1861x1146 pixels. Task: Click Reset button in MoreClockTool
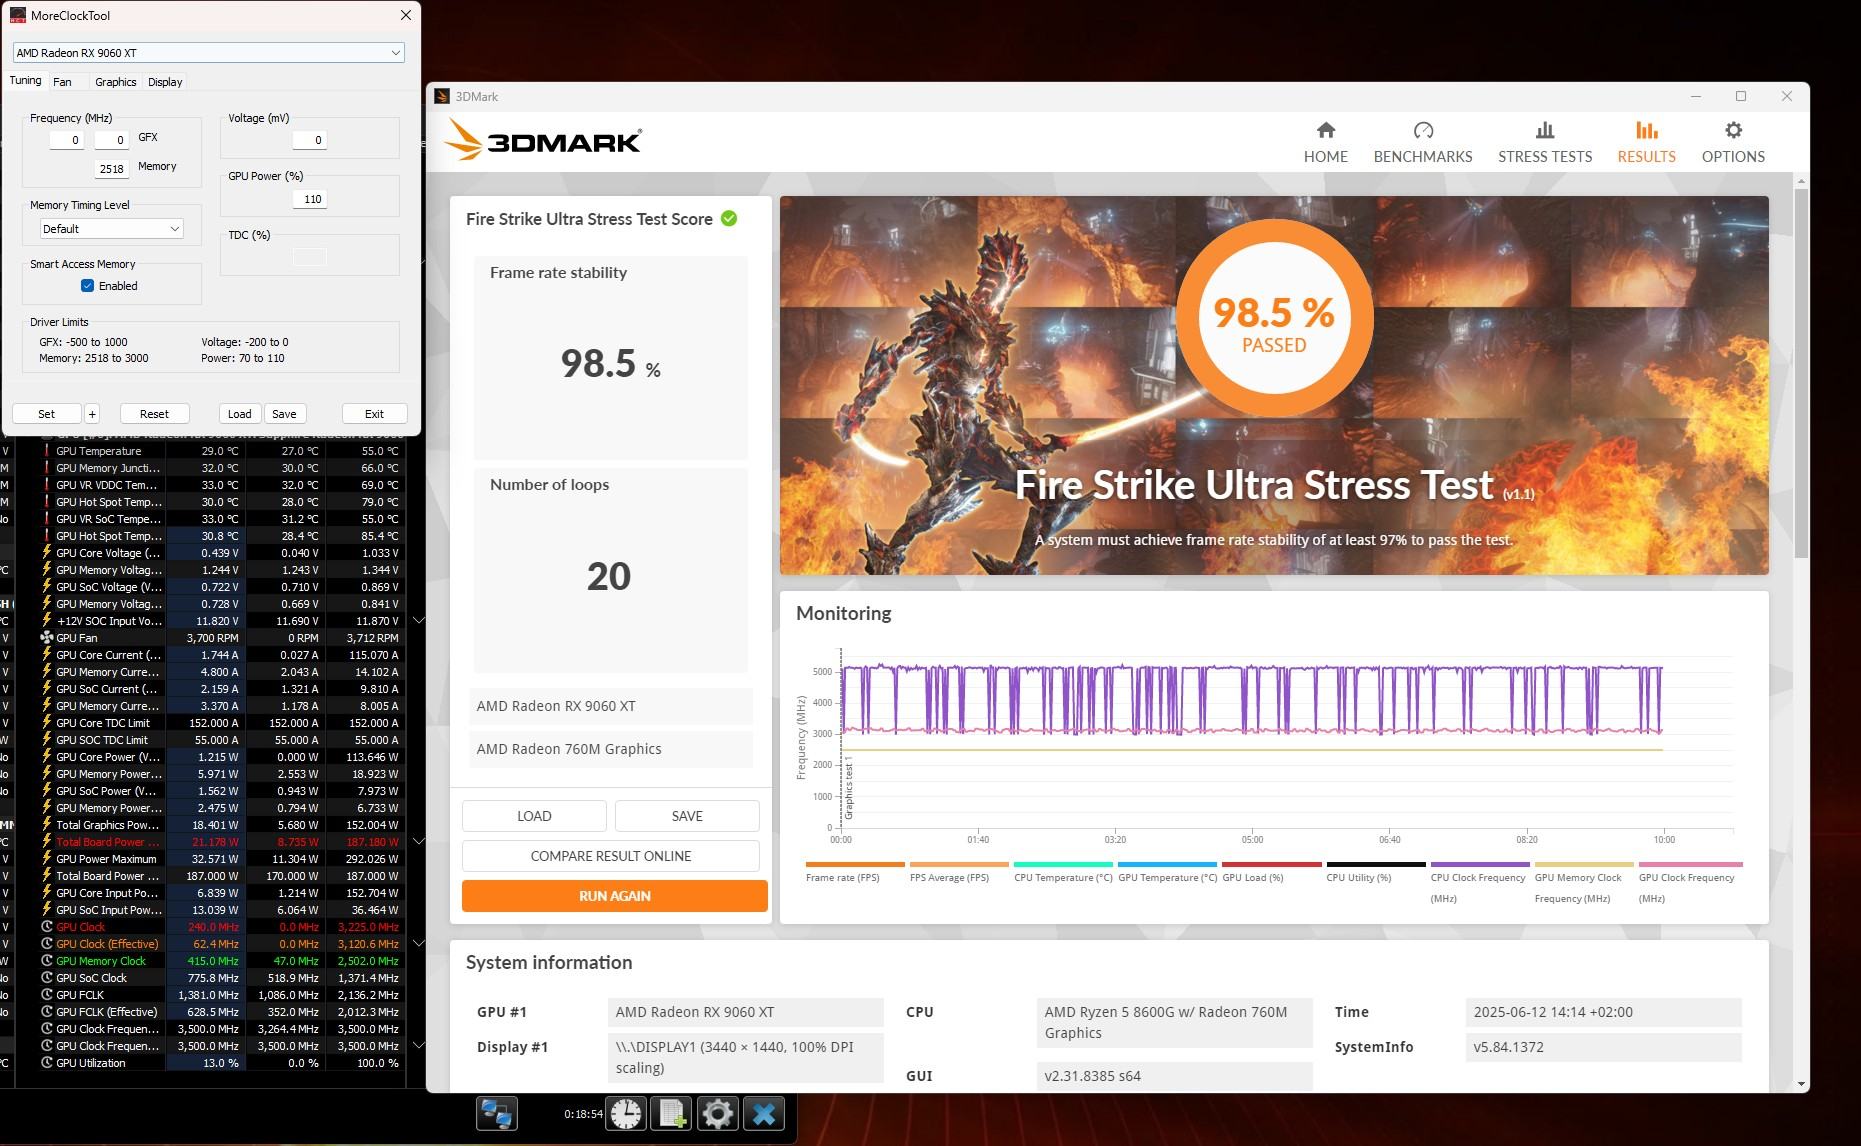click(154, 414)
